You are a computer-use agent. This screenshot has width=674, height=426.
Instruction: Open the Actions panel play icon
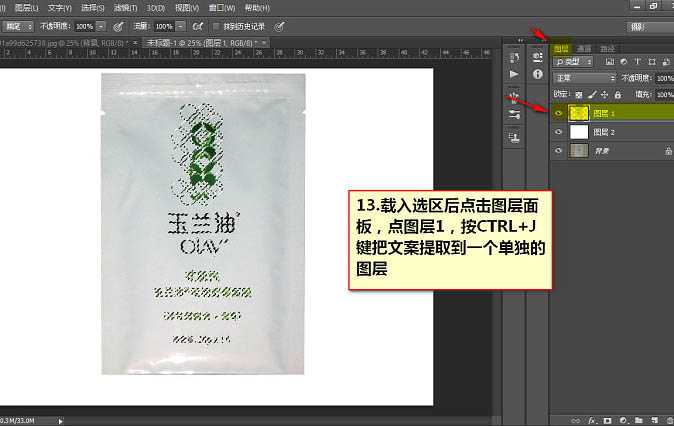(x=514, y=74)
